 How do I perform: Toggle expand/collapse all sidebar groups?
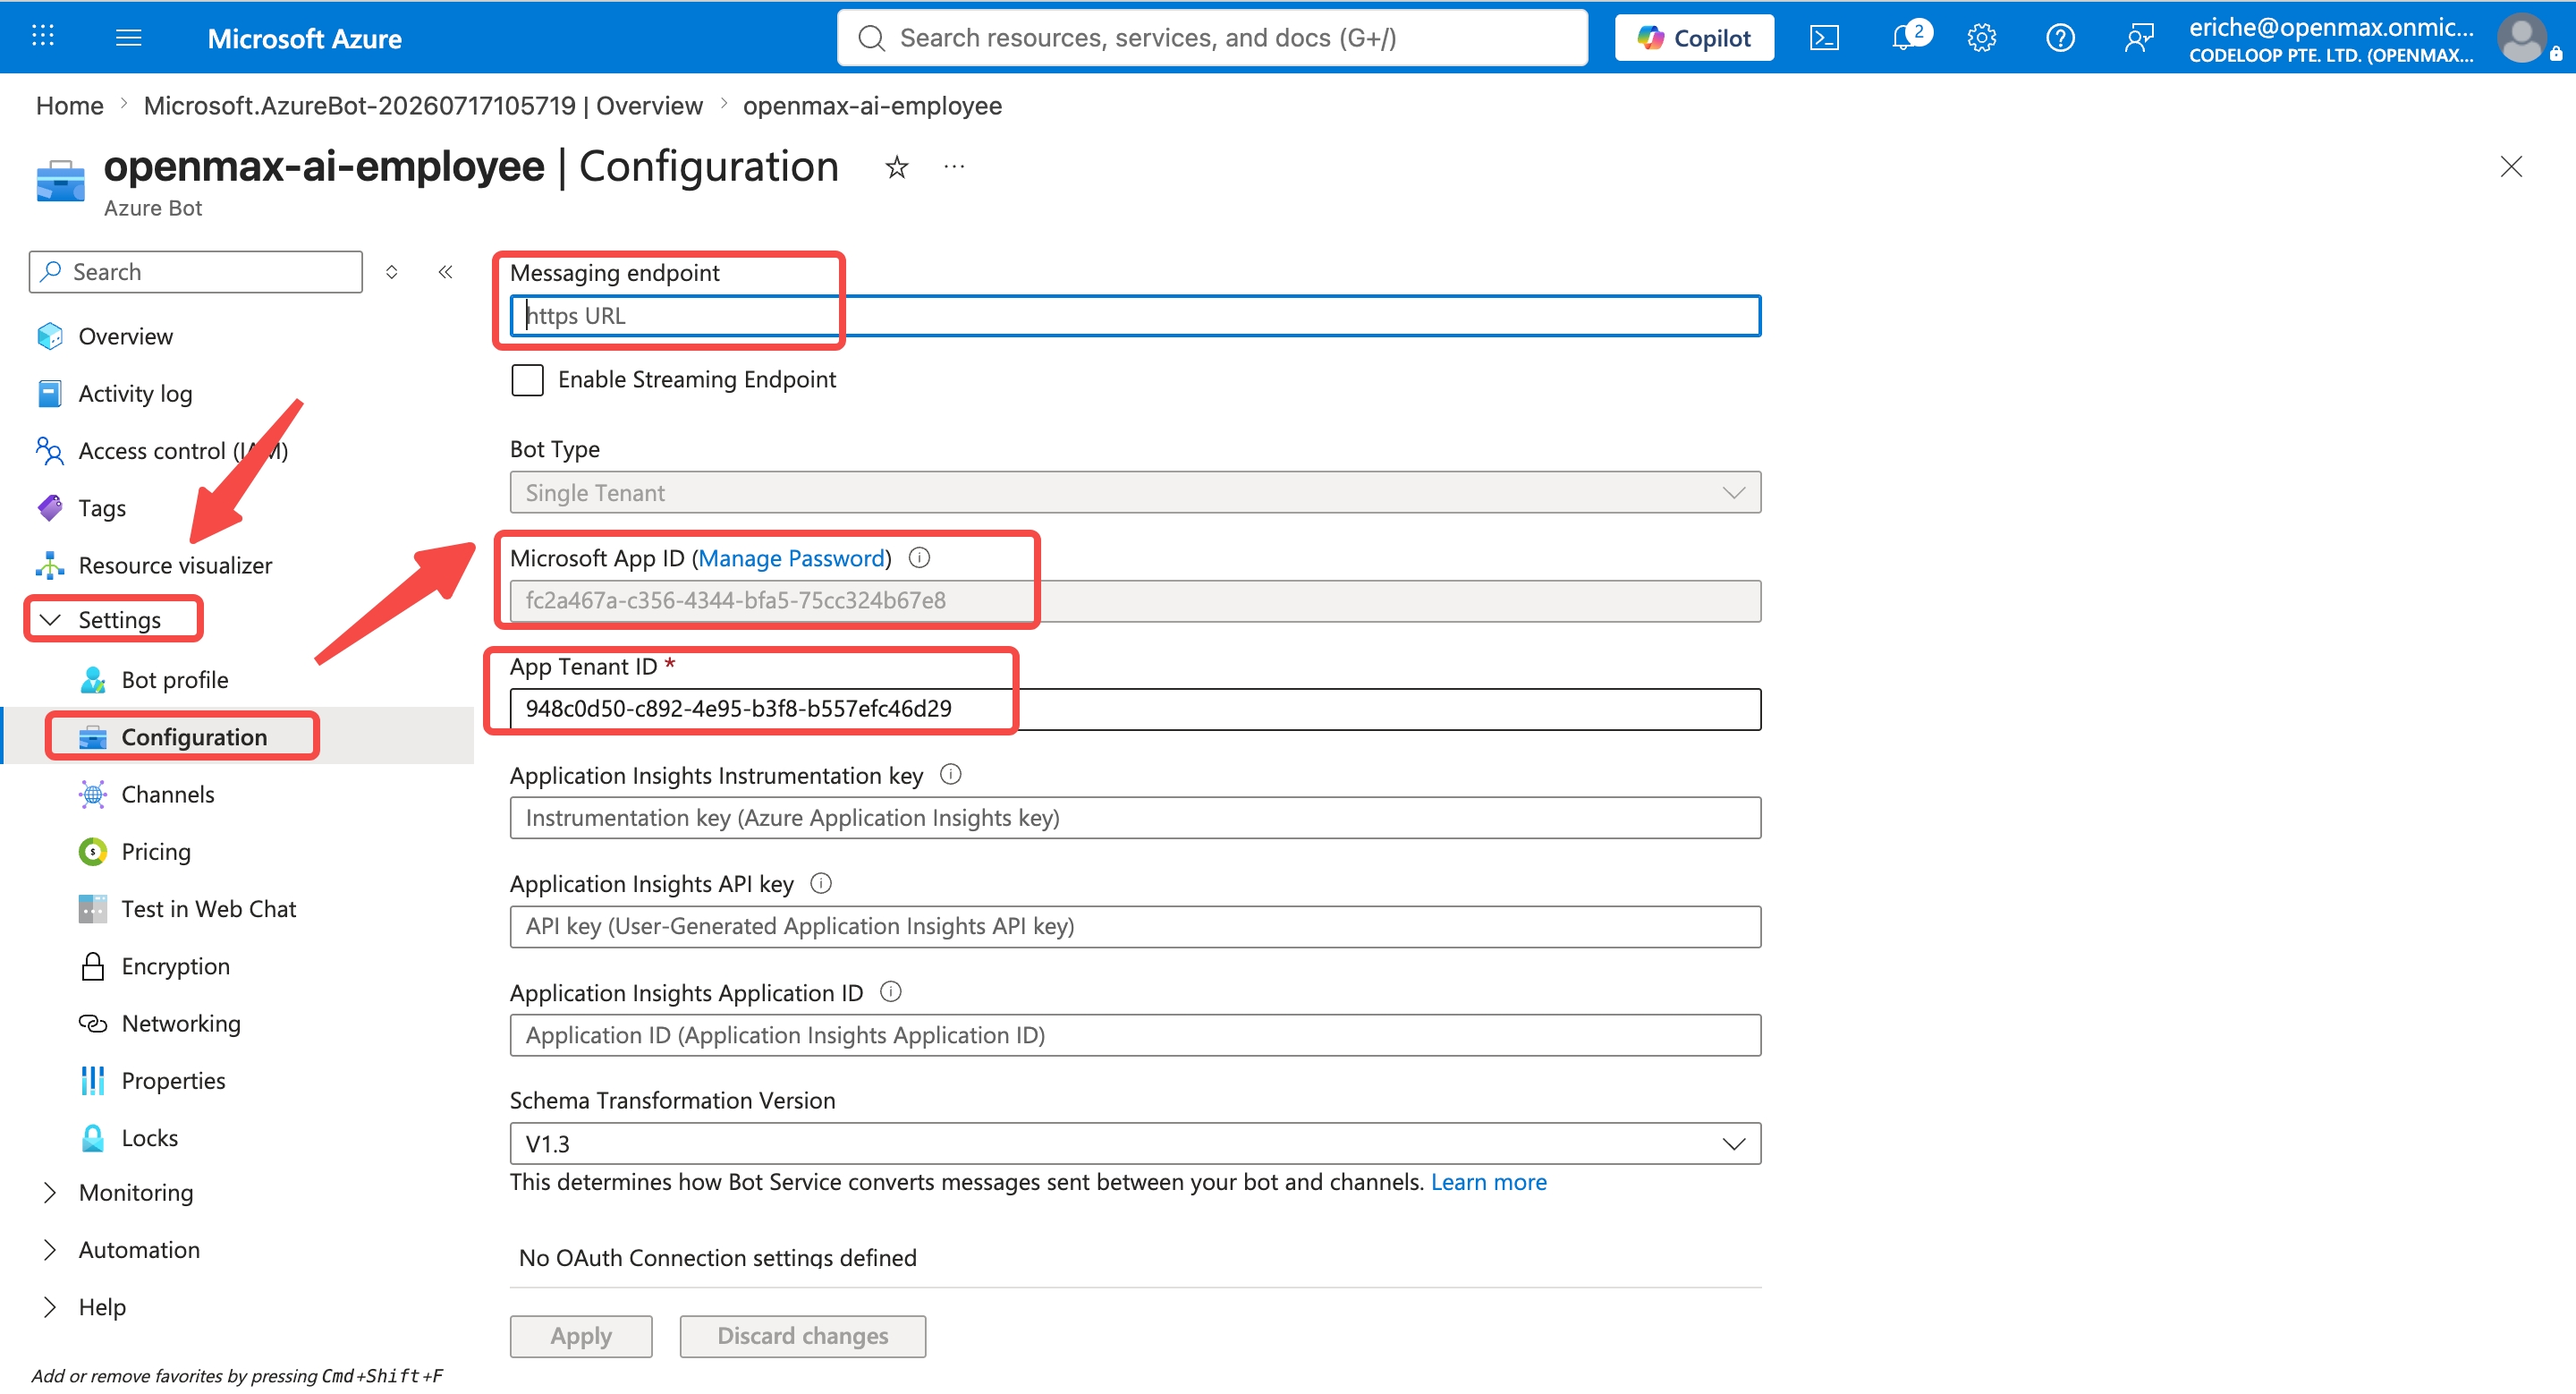[x=392, y=272]
